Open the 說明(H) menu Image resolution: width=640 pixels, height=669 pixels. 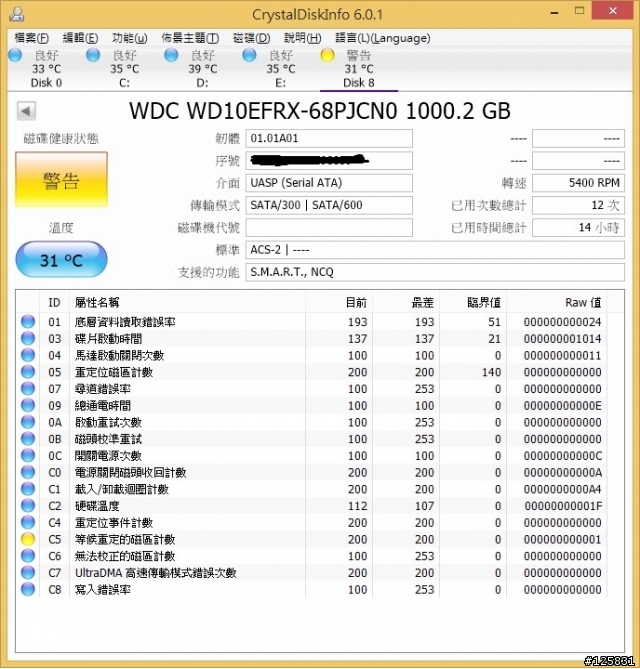303,38
